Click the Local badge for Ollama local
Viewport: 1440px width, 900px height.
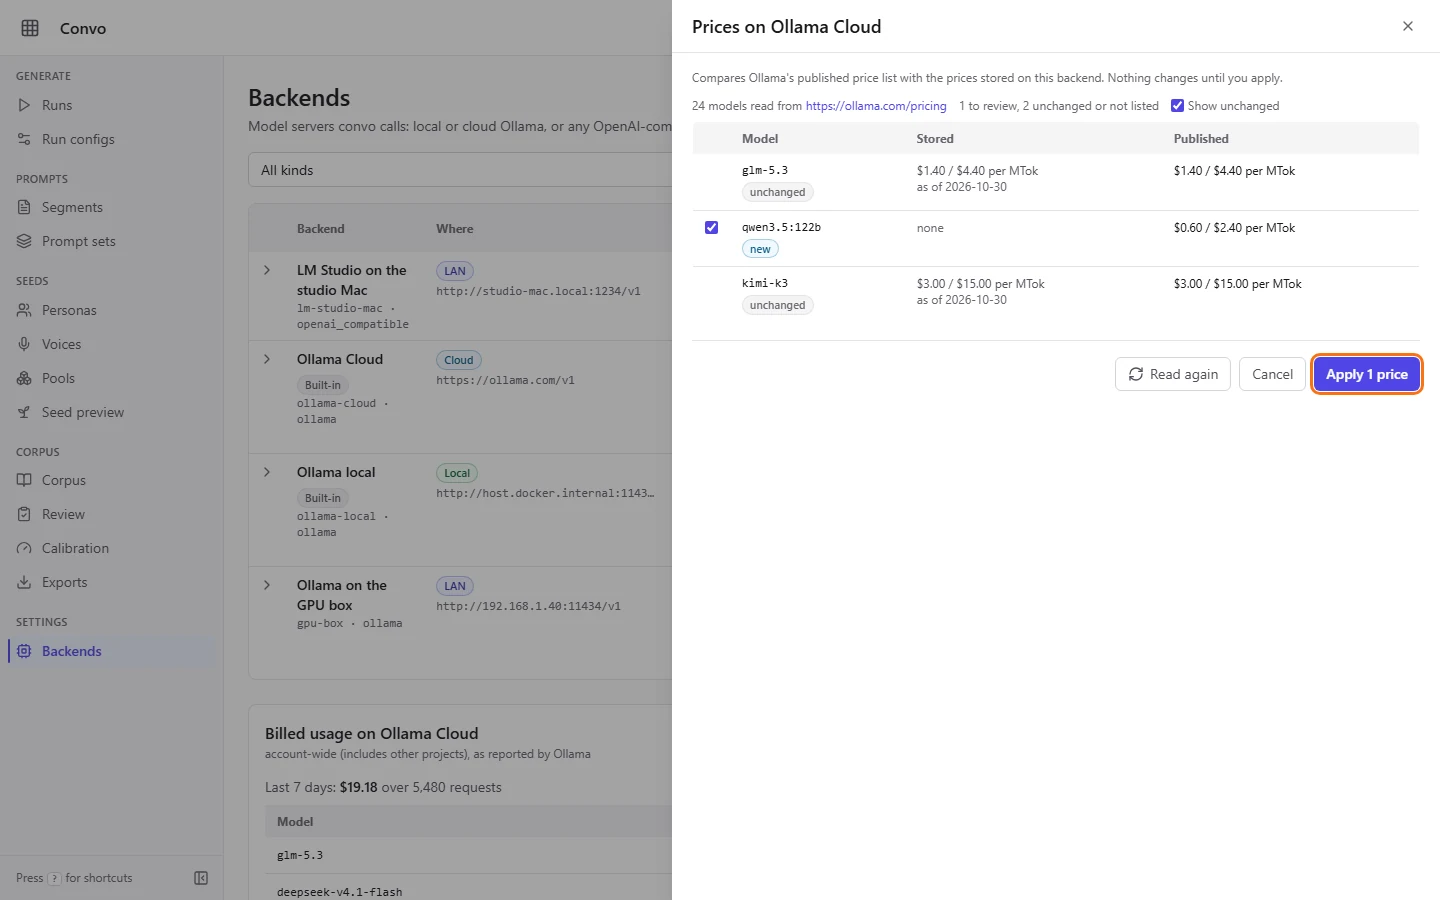(457, 473)
